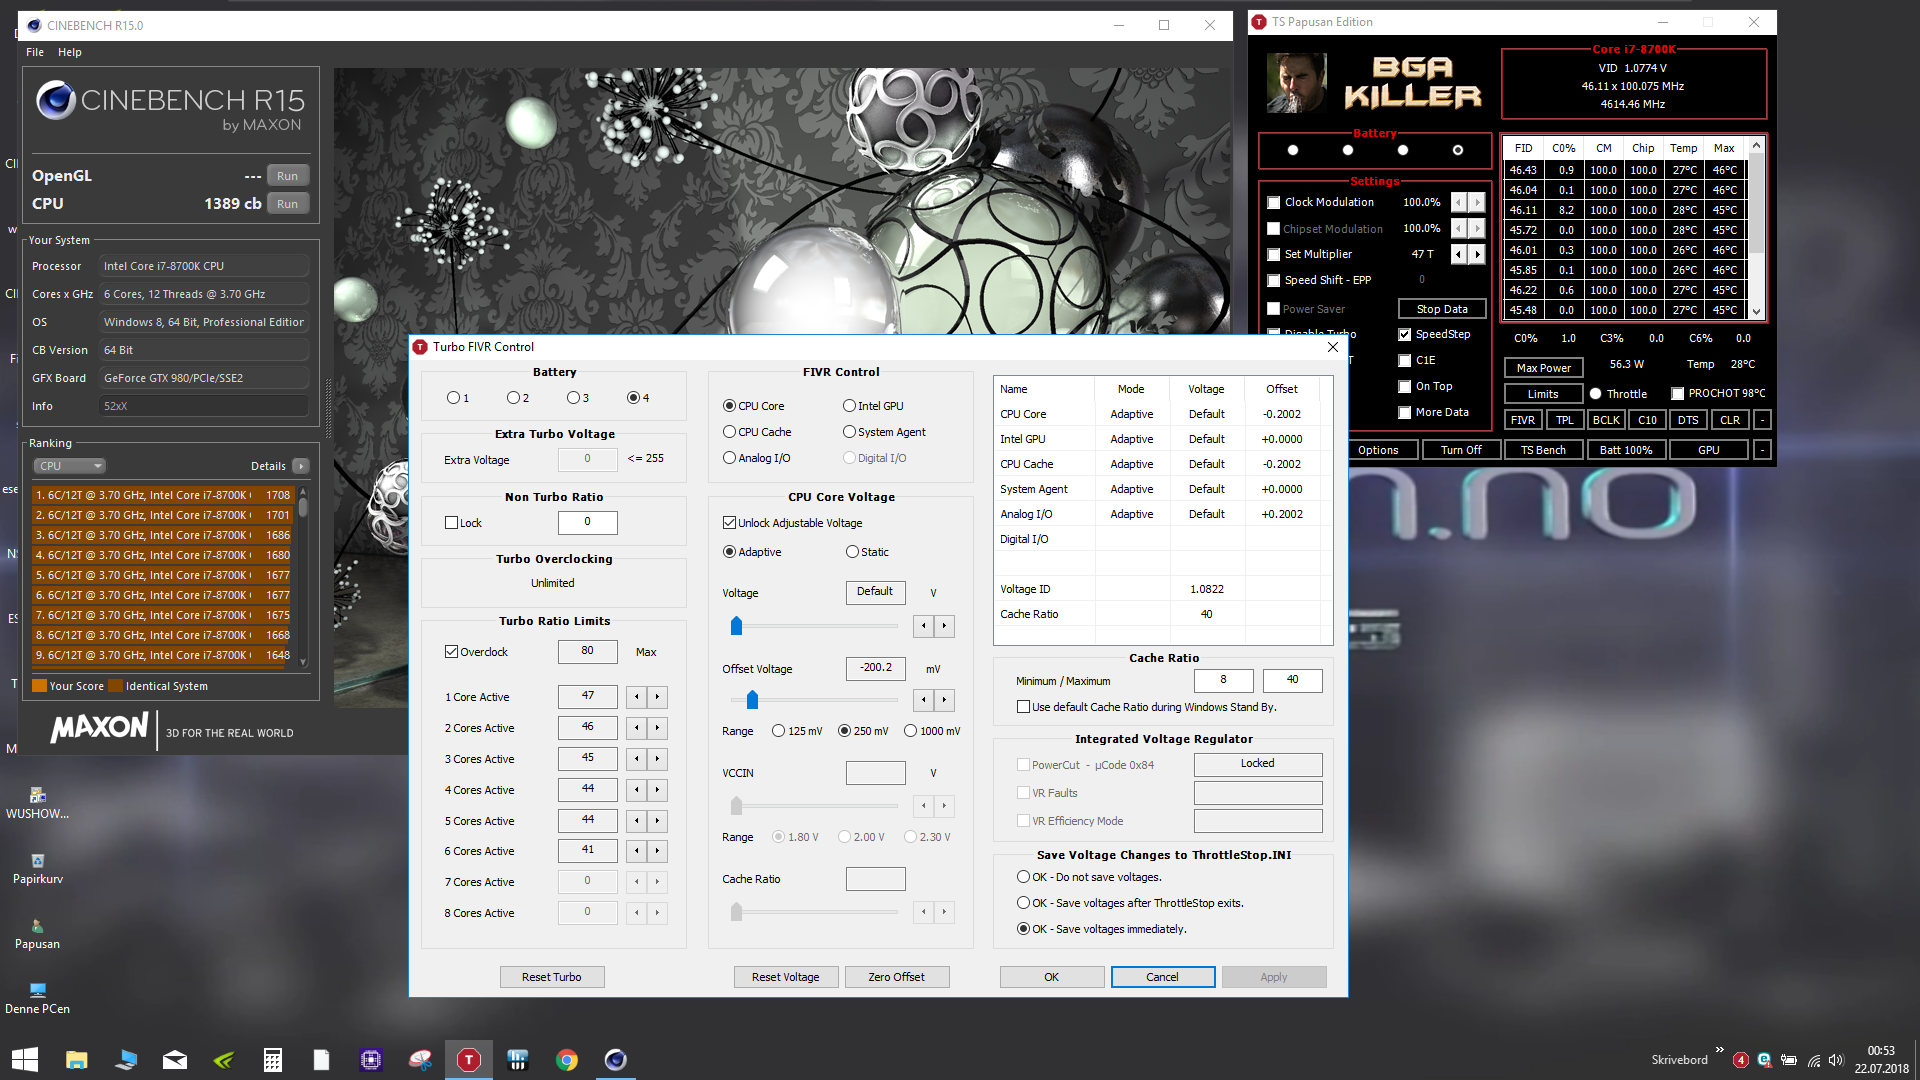This screenshot has width=1920, height=1080.
Task: Decrease 6 Cores Active ratio arrow
Action: 637,851
